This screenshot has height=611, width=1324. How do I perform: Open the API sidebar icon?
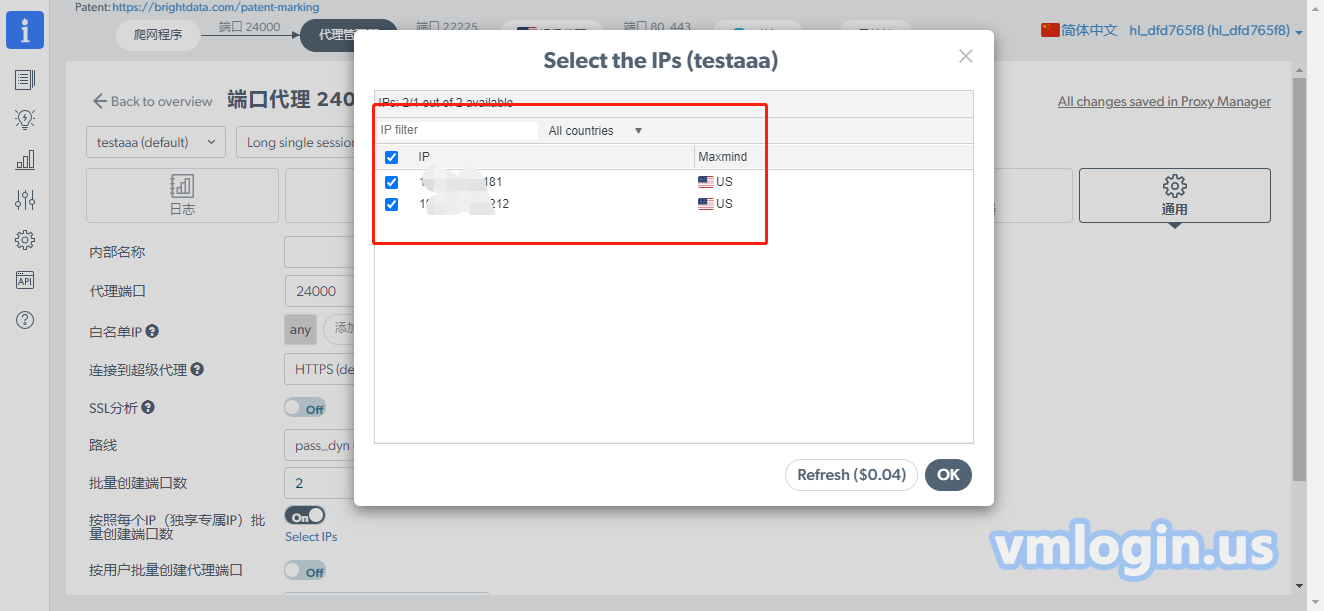(25, 280)
